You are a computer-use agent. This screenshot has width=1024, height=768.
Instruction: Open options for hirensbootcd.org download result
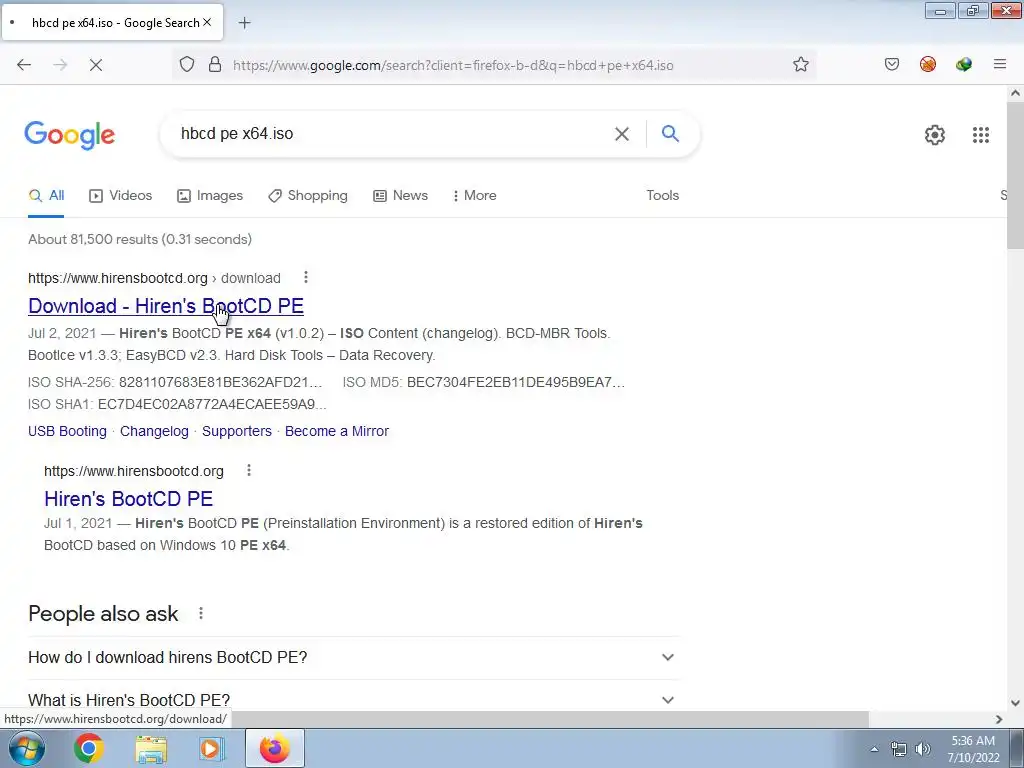306,278
